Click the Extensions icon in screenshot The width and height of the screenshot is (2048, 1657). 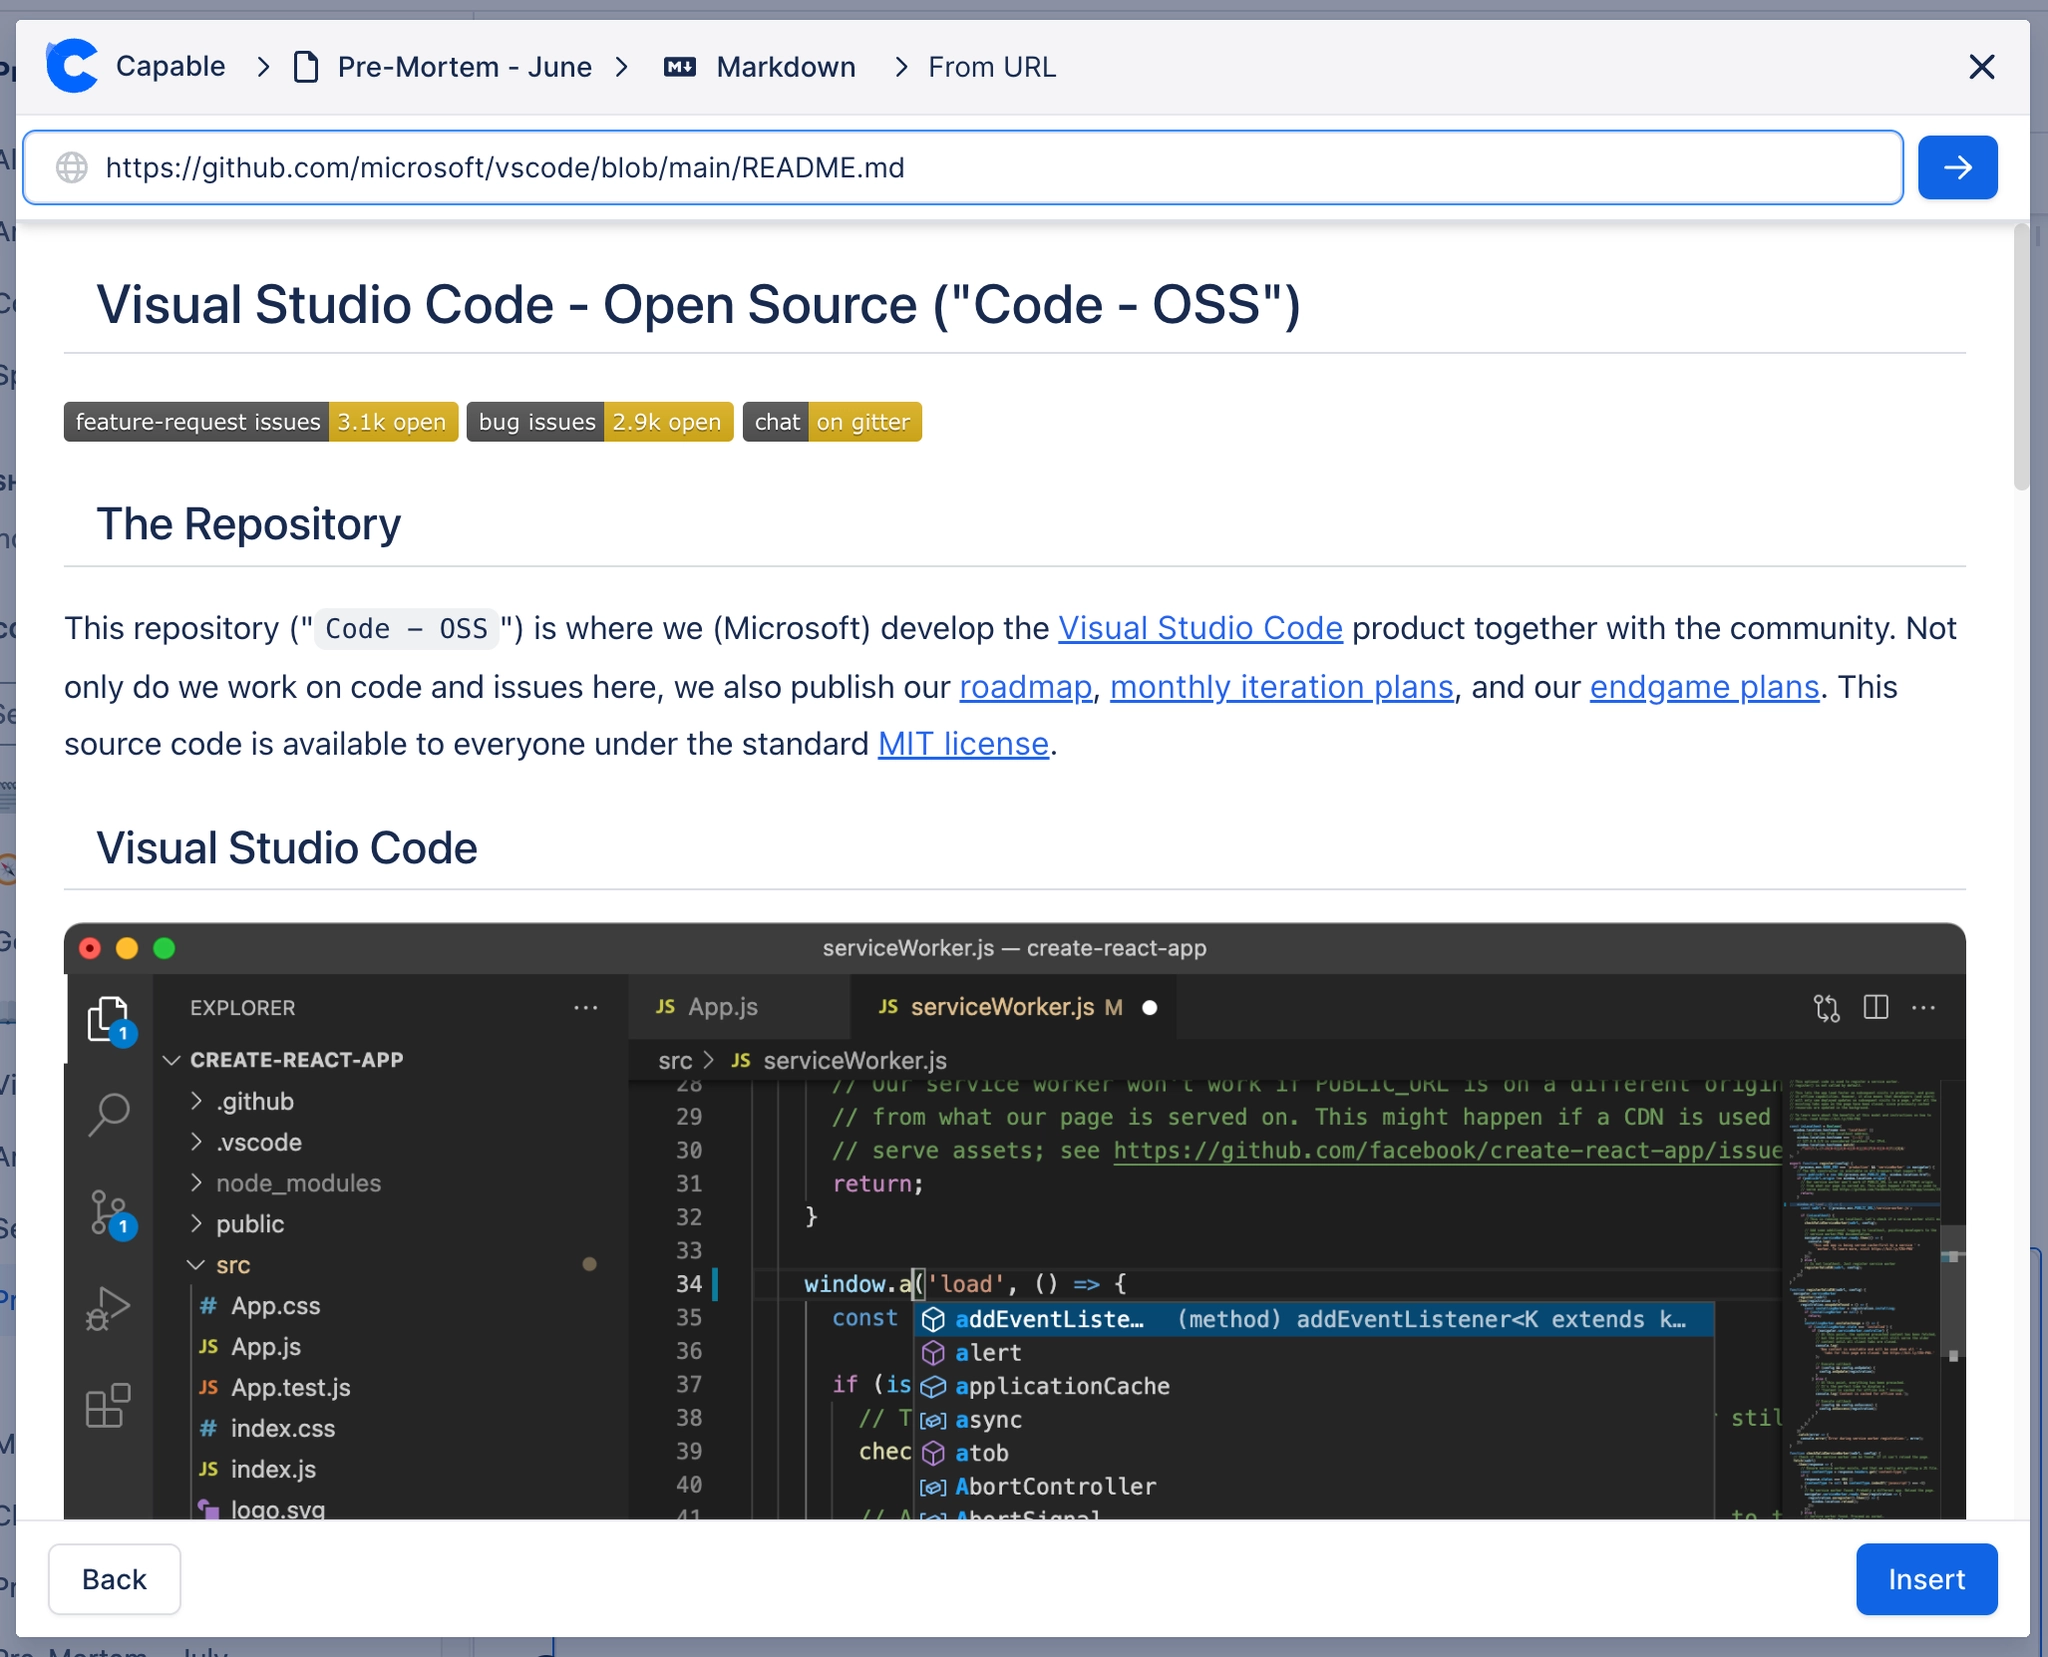coord(108,1405)
